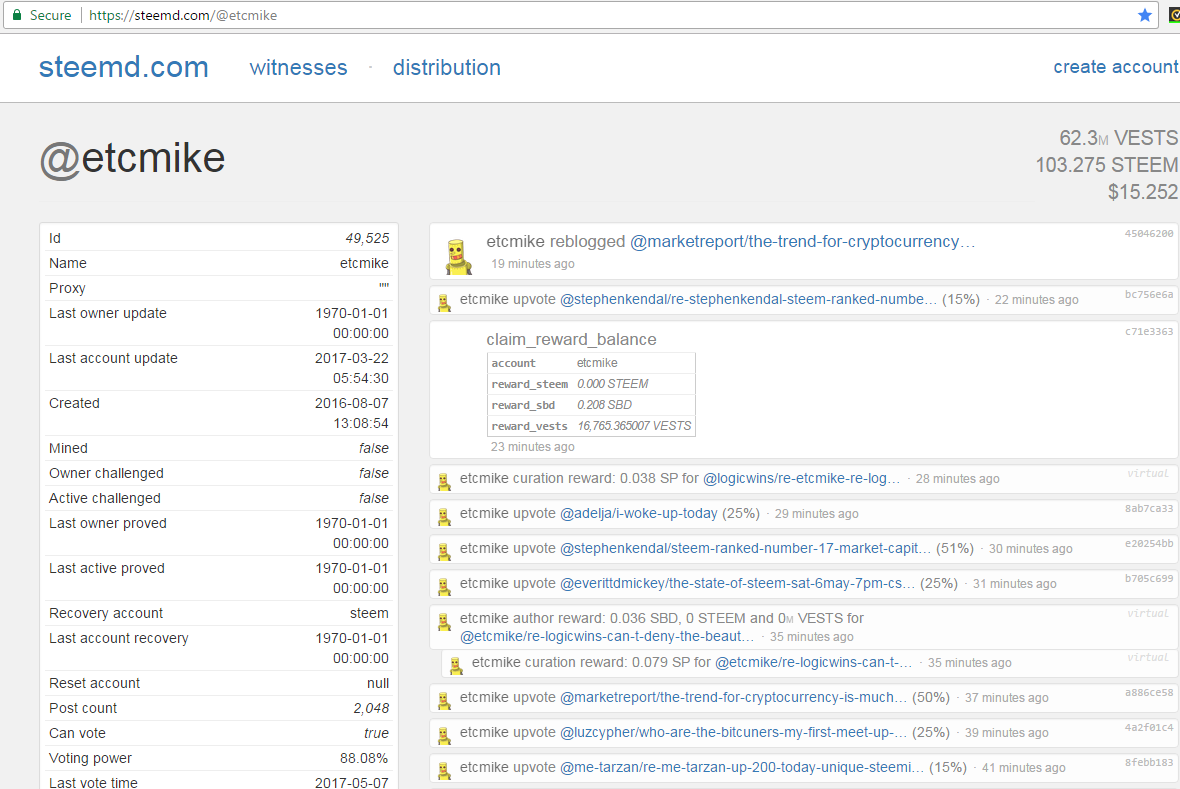1180x789 pixels.
Task: Click the Recovery account value steem
Action: click(370, 614)
